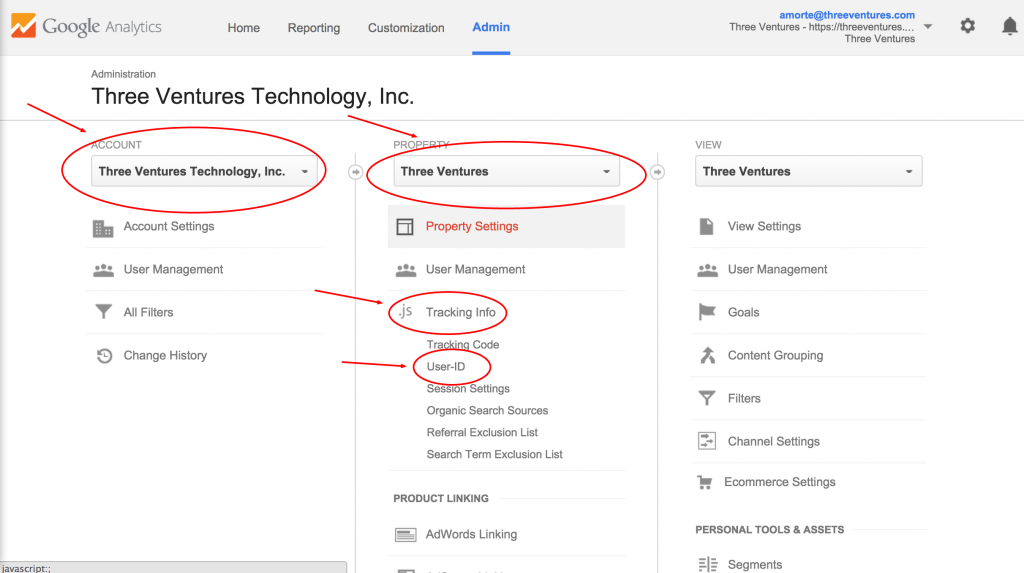Click the Channel Settings arrows icon
Image resolution: width=1024 pixels, height=573 pixels.
tap(707, 441)
